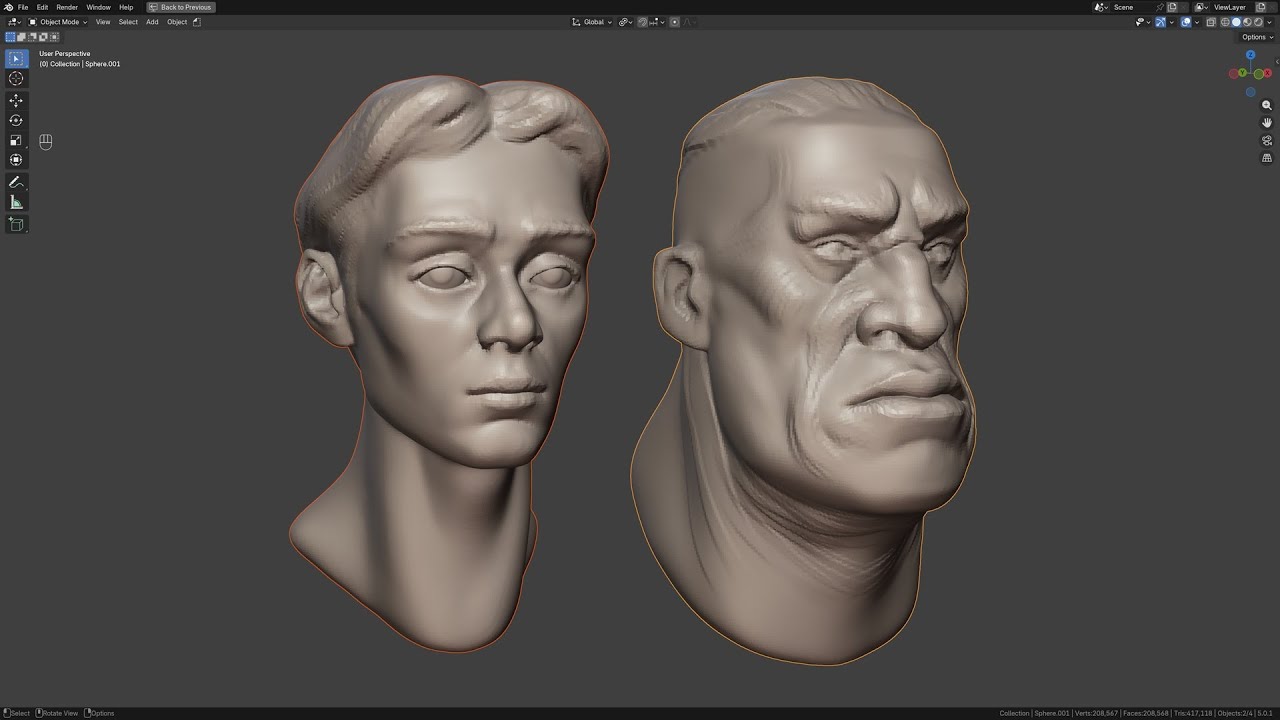Click the proportional falloff curve icon
This screenshot has height=720, width=1280.
tap(688, 22)
